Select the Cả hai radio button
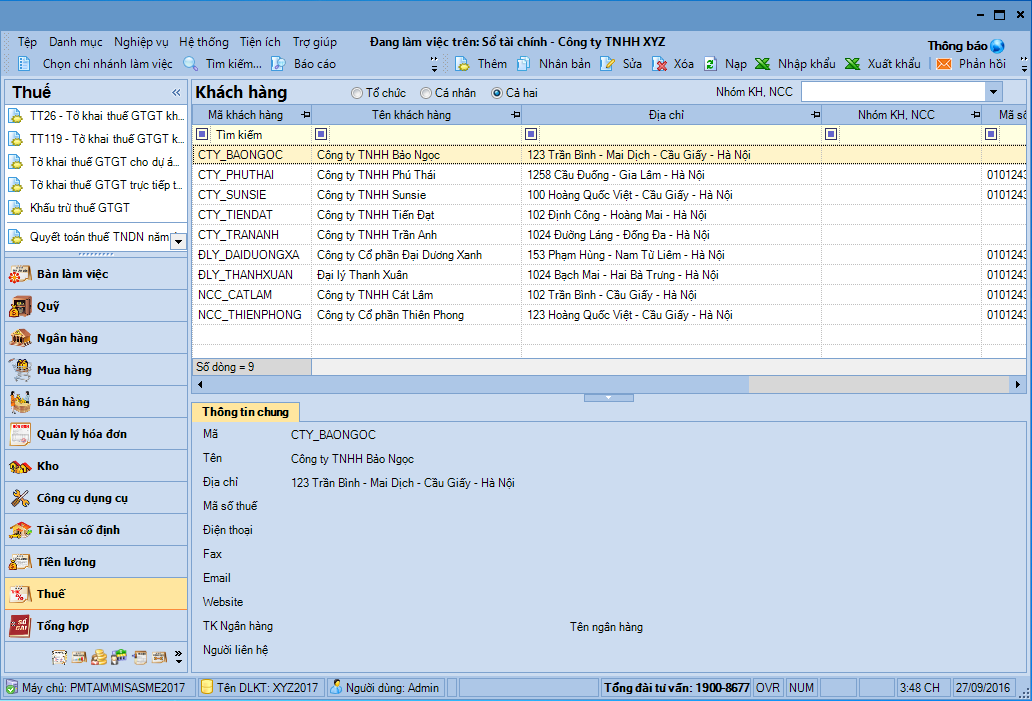Image resolution: width=1032 pixels, height=701 pixels. (497, 93)
